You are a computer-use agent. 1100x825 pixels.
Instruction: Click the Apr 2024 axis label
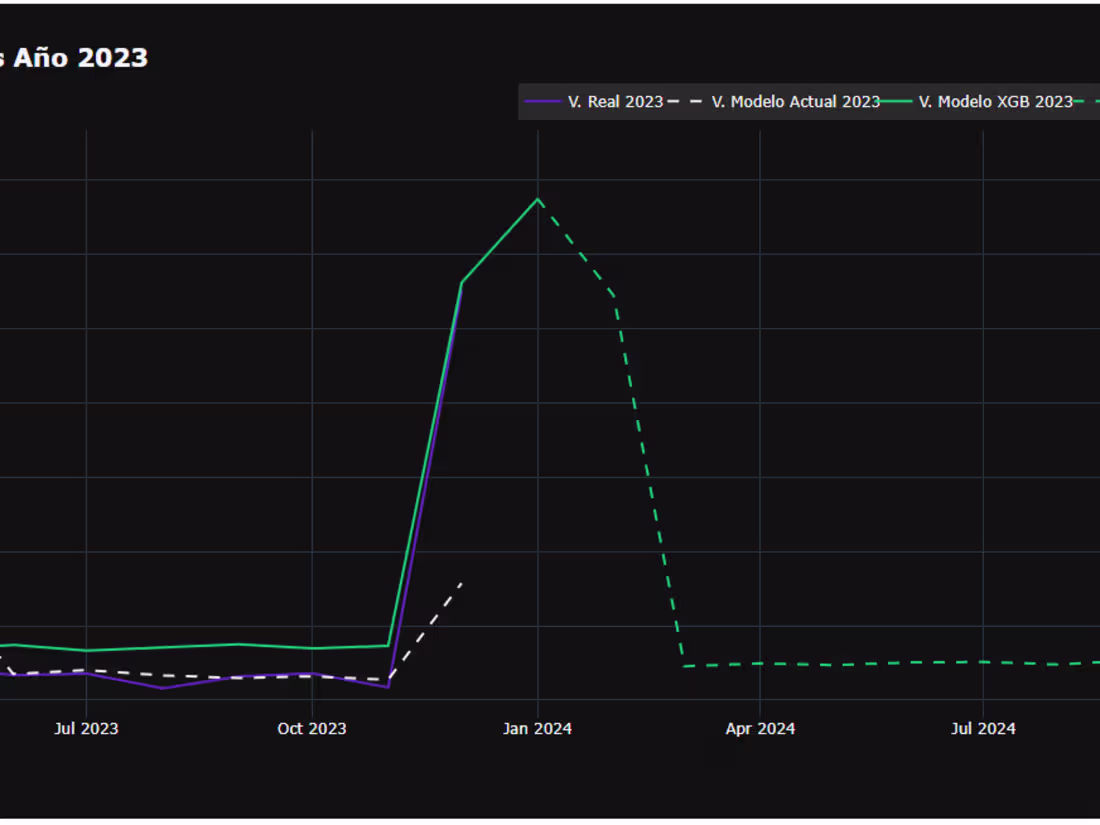pos(760,729)
